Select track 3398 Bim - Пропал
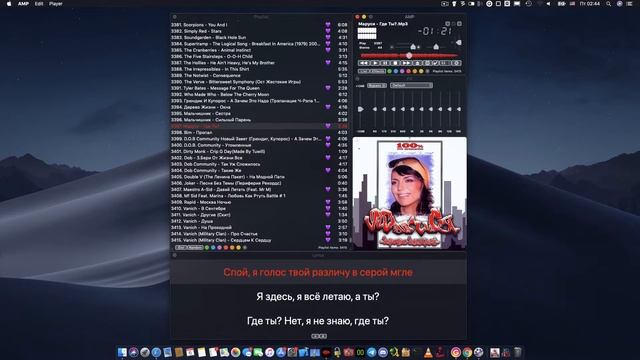 click(260, 132)
